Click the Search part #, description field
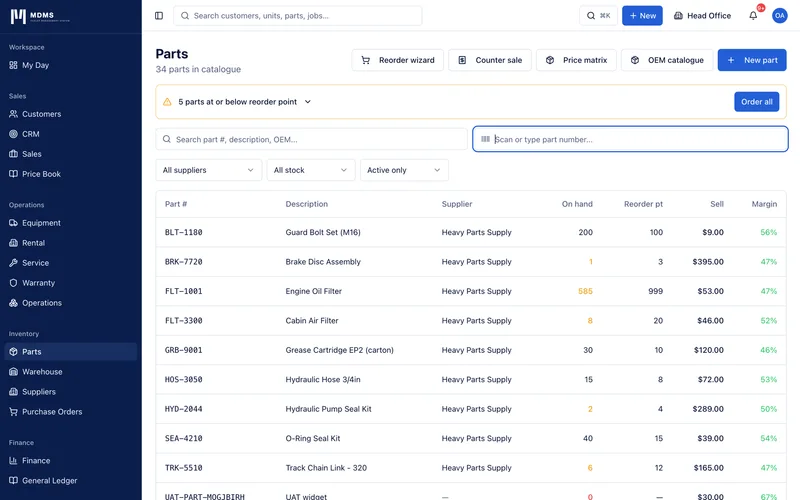800x500 pixels. (x=311, y=139)
